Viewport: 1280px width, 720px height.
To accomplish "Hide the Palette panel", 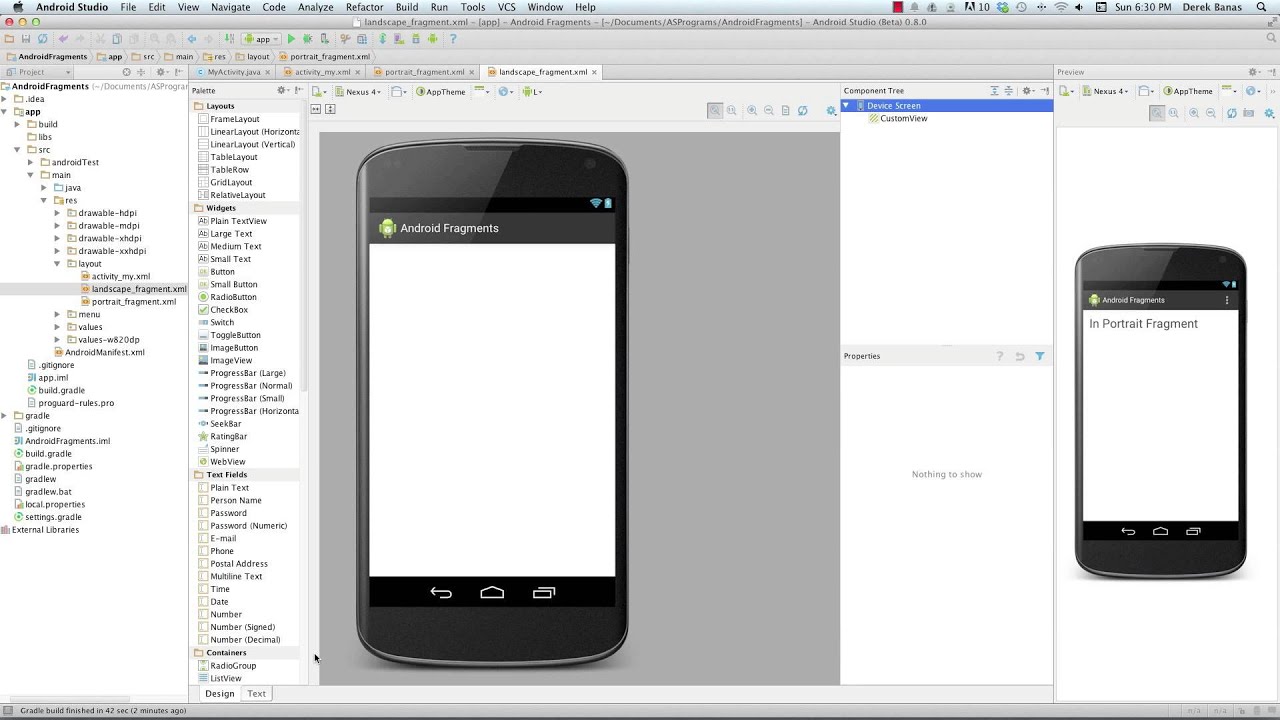I will click(x=298, y=90).
